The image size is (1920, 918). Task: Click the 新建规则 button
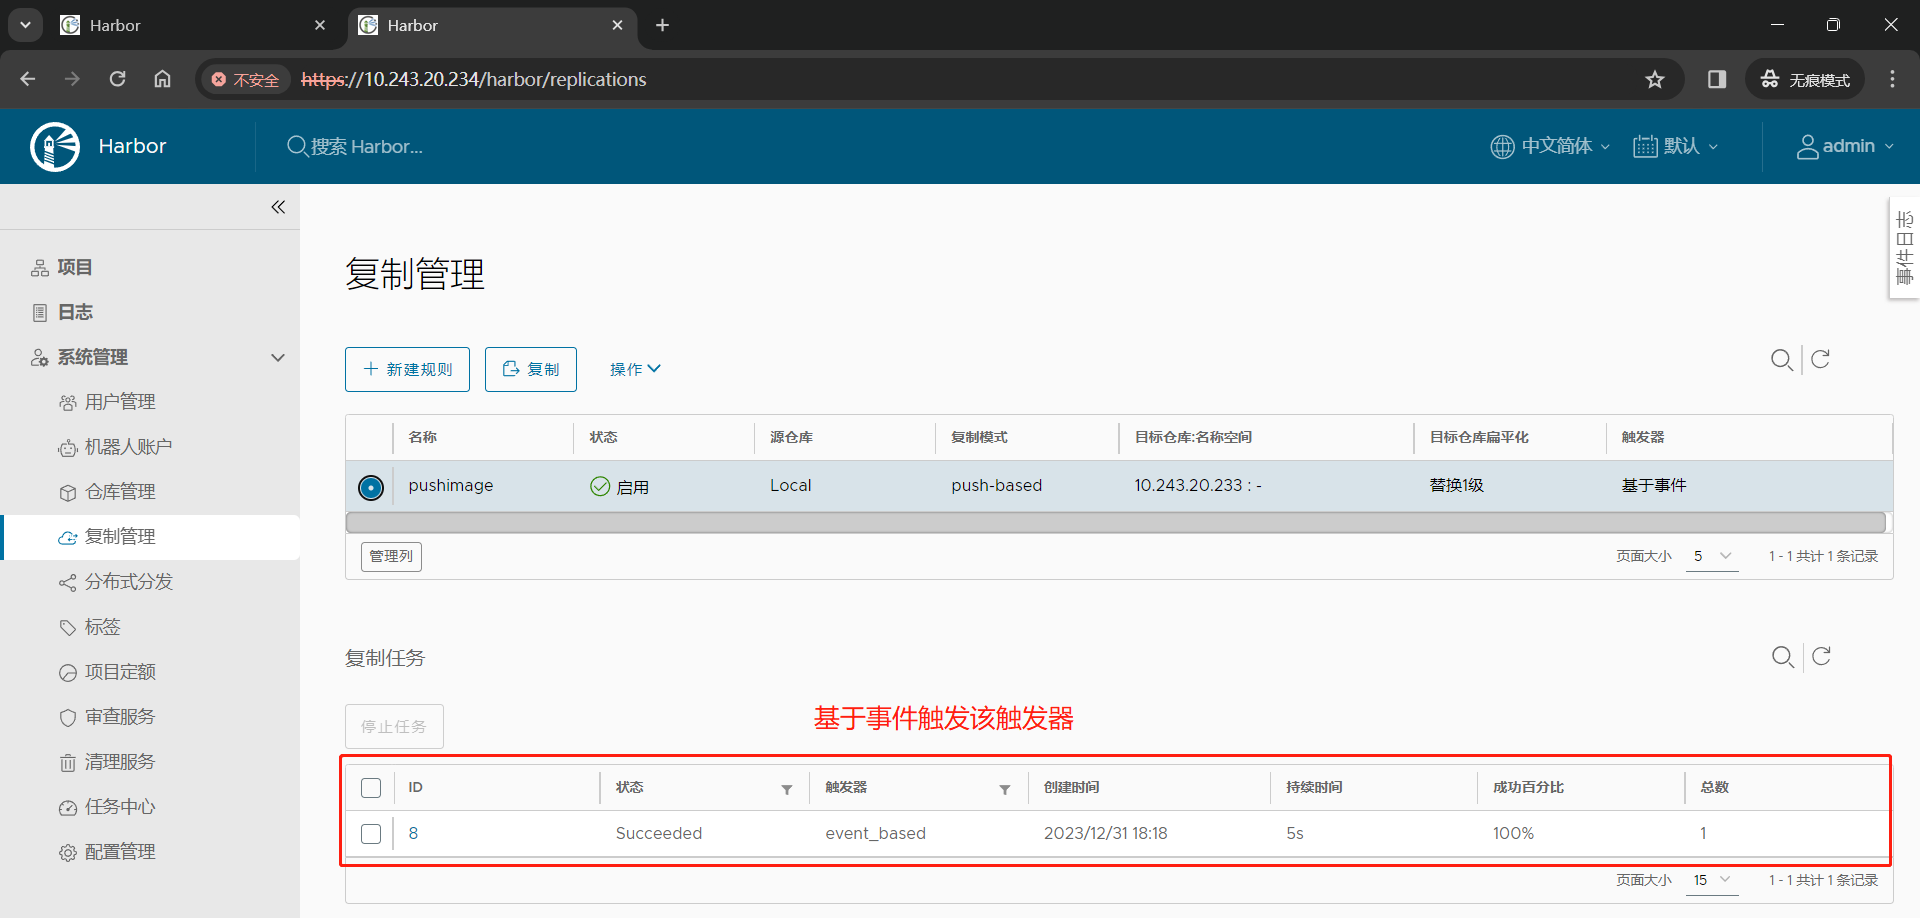[407, 369]
